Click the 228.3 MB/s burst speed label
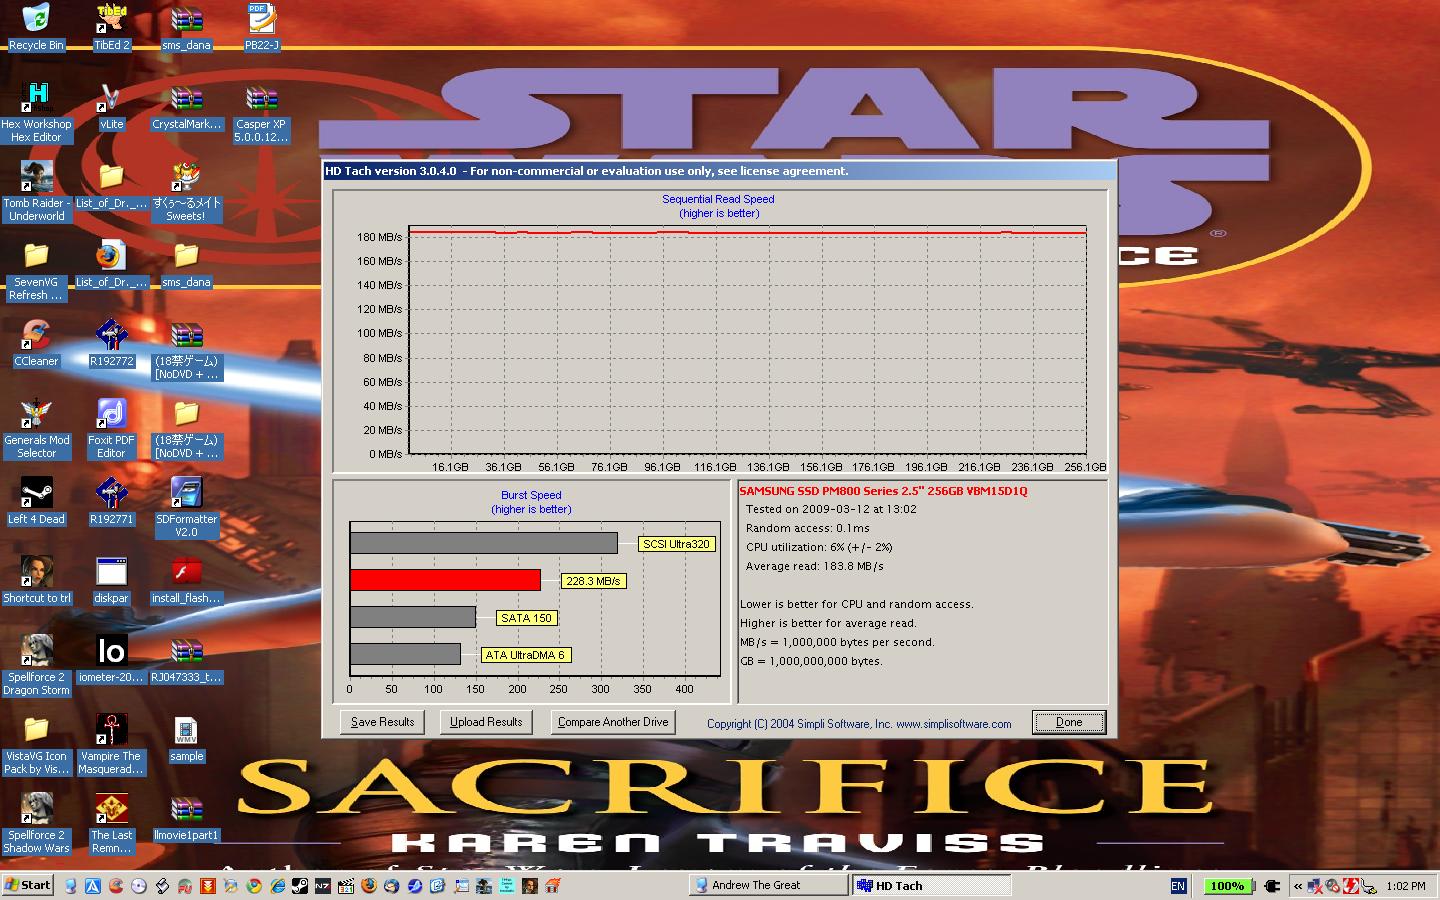This screenshot has width=1440, height=900. click(593, 581)
